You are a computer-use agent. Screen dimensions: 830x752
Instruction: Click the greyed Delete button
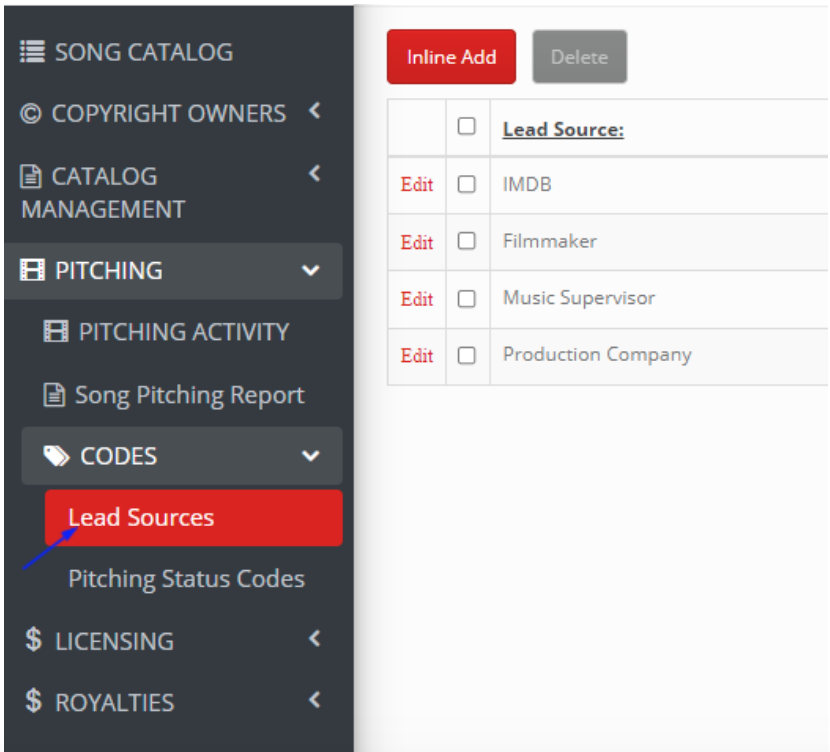580,57
